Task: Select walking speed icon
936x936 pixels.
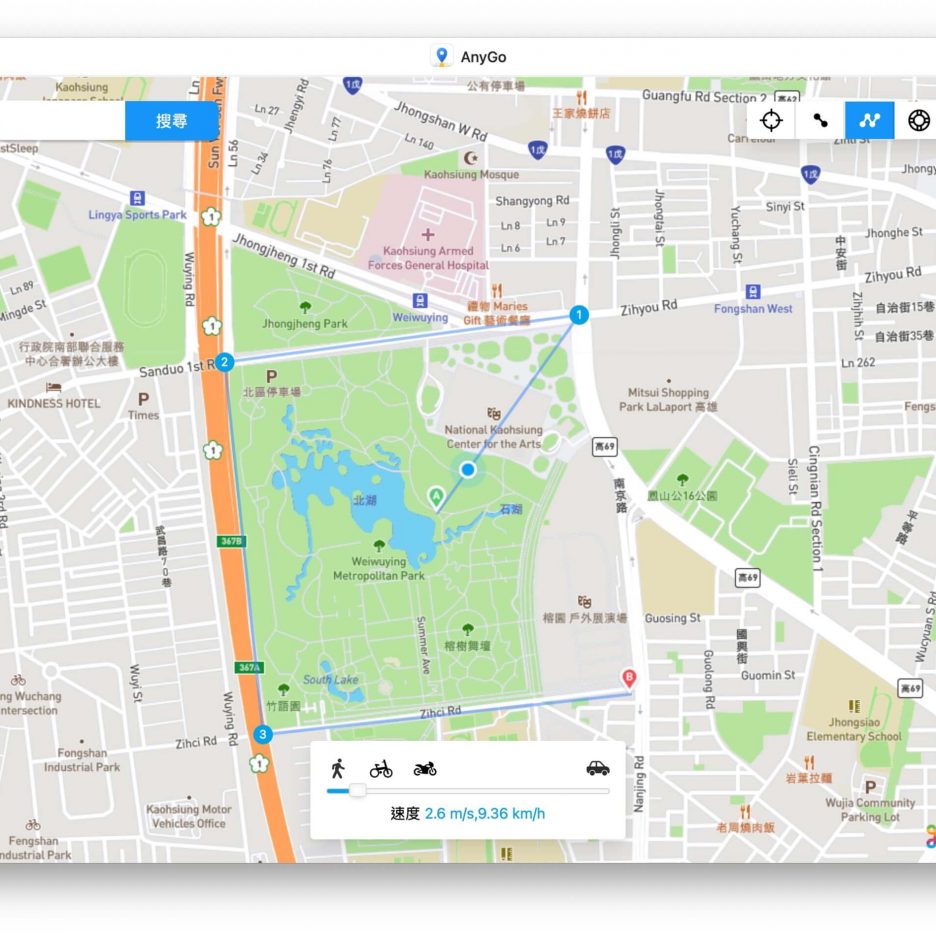Action: (338, 768)
